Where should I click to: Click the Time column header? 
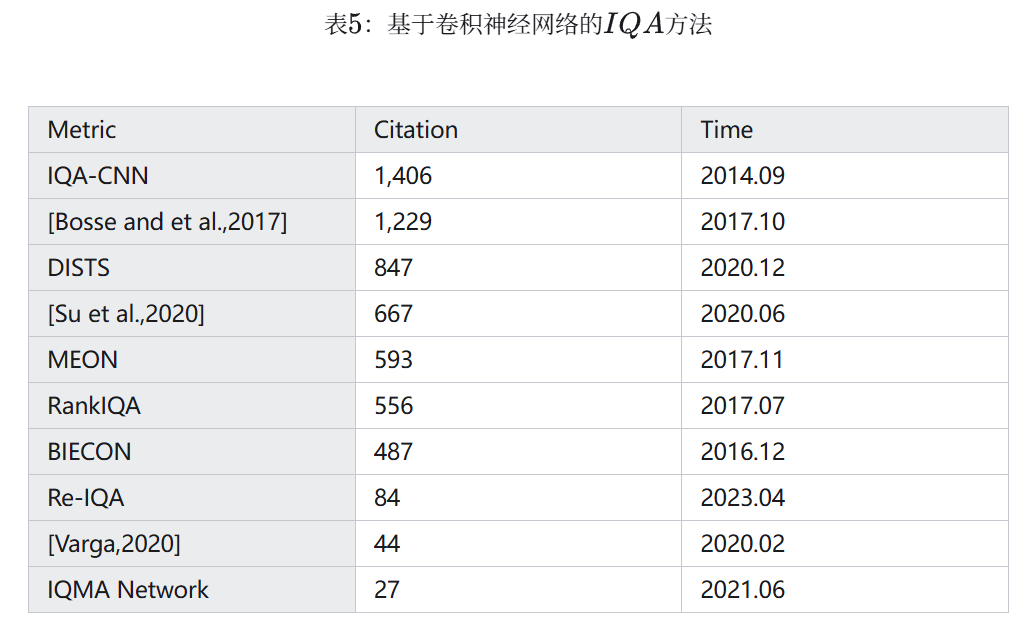pyautogui.click(x=727, y=130)
